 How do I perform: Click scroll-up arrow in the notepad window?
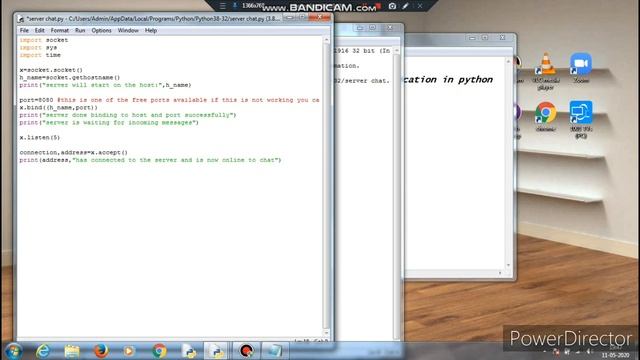point(508,61)
